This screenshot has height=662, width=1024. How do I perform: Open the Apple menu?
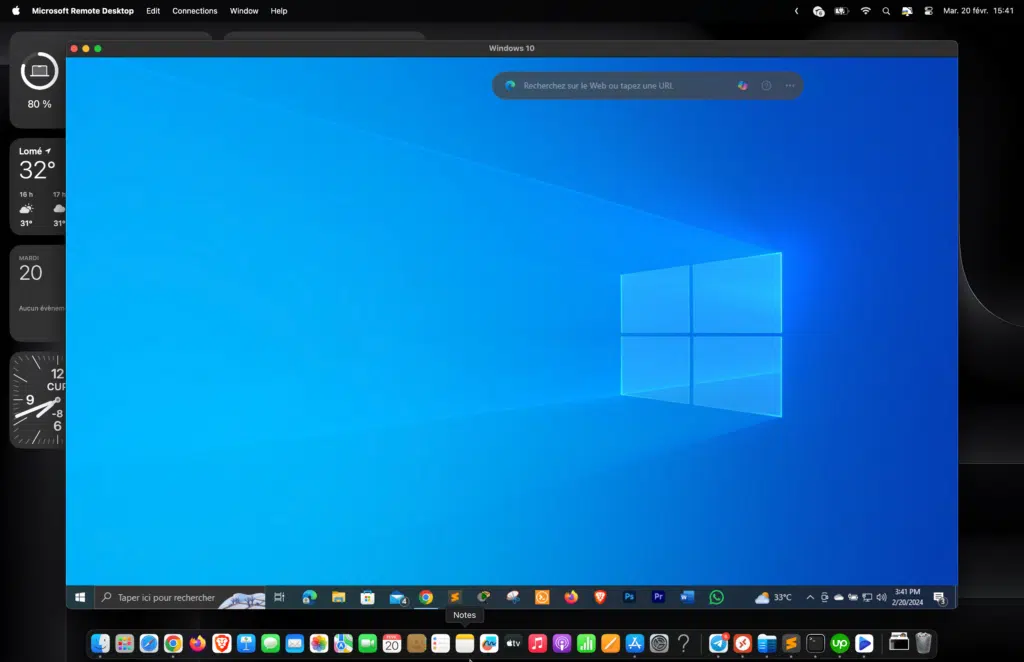[16, 11]
